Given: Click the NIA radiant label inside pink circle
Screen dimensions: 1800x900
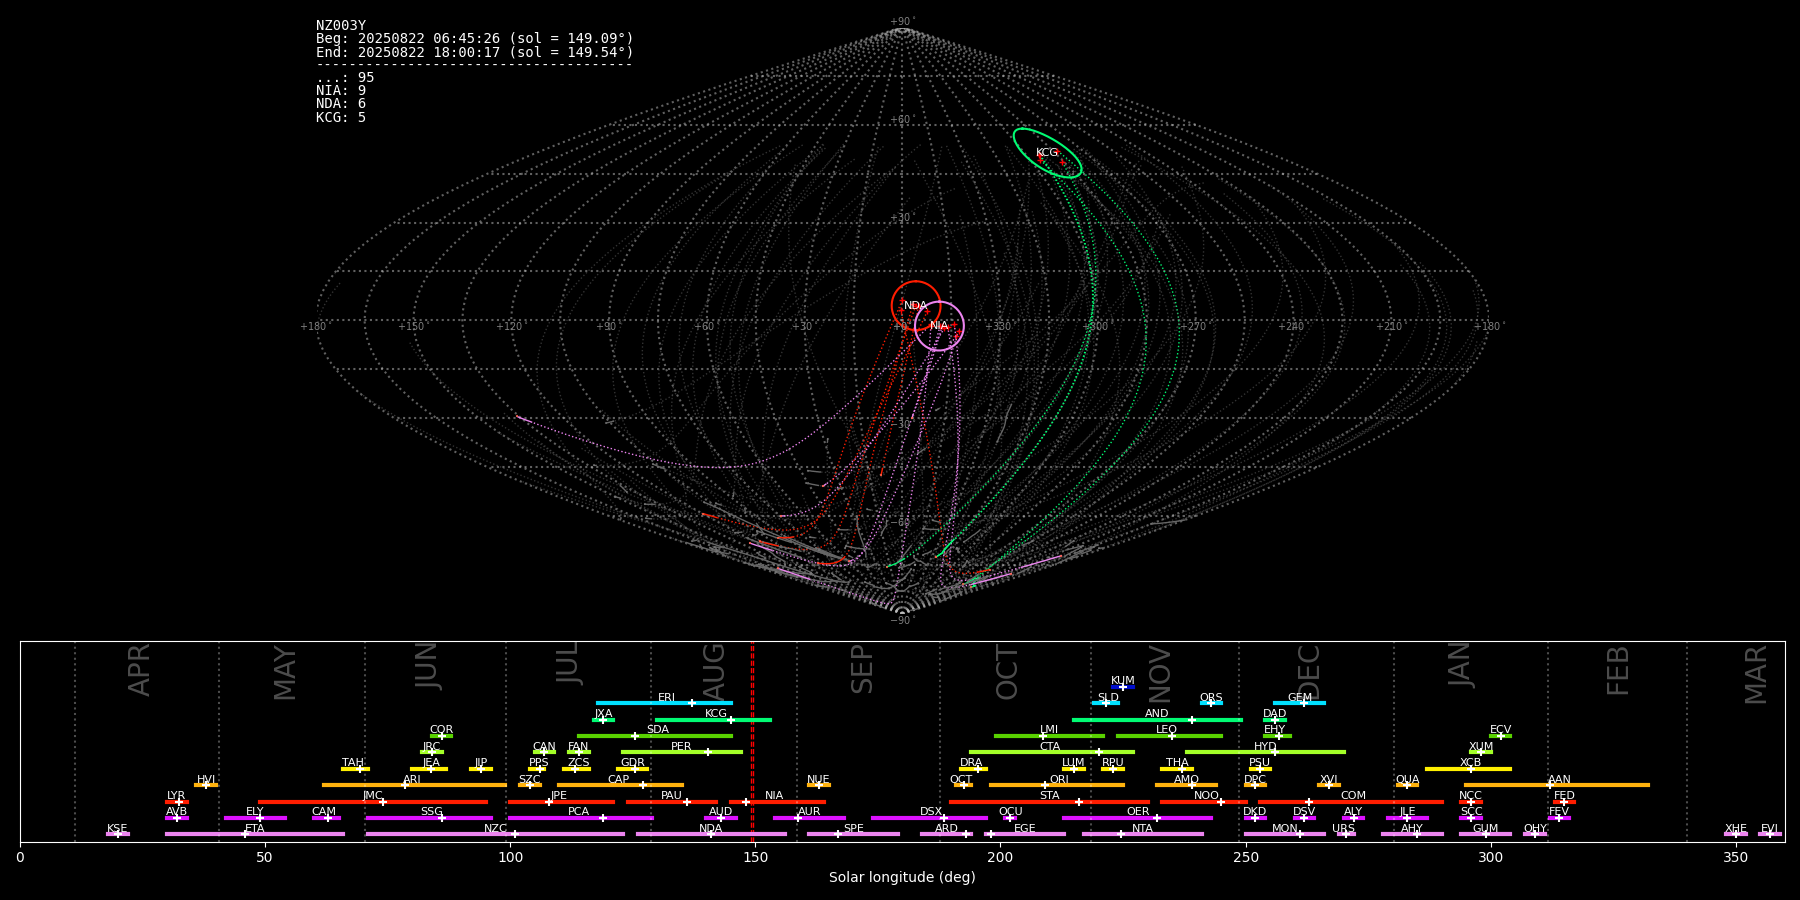Looking at the screenshot, I should (939, 326).
